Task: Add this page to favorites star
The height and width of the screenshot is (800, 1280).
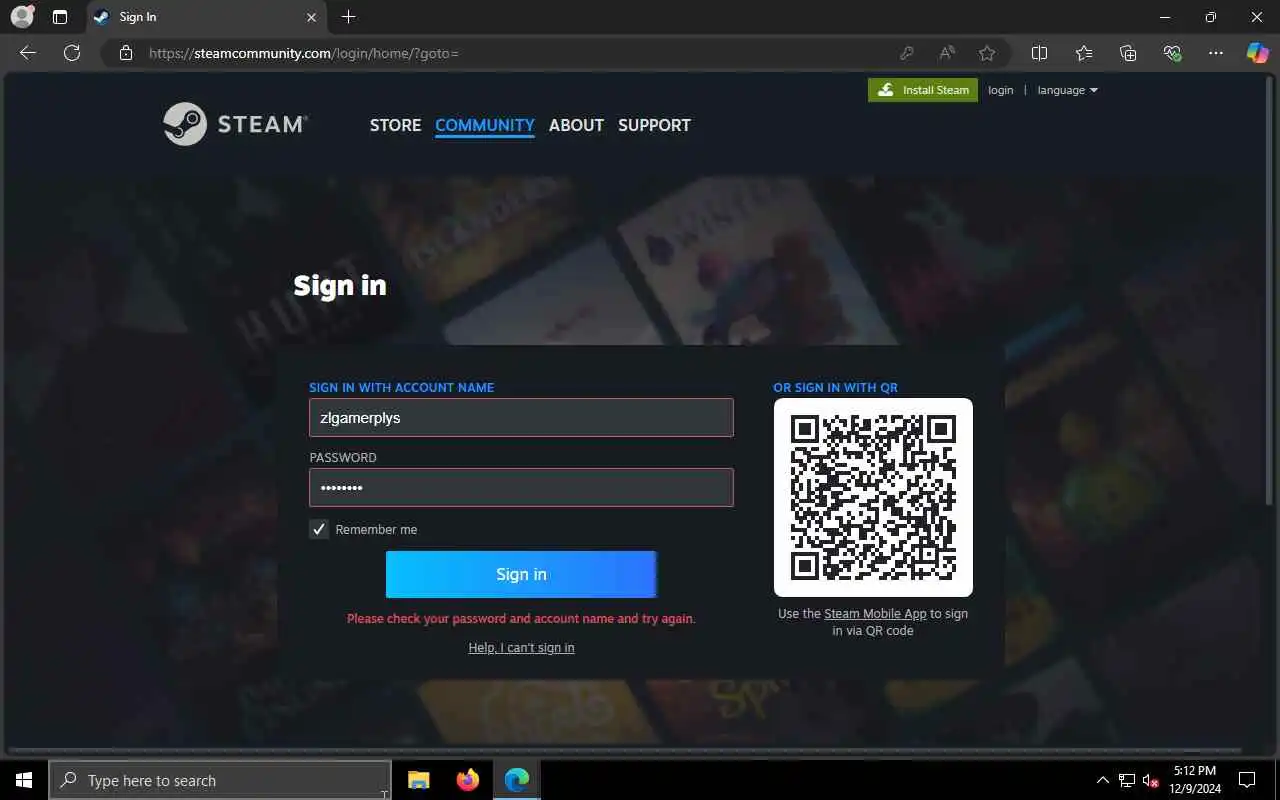Action: click(x=987, y=53)
